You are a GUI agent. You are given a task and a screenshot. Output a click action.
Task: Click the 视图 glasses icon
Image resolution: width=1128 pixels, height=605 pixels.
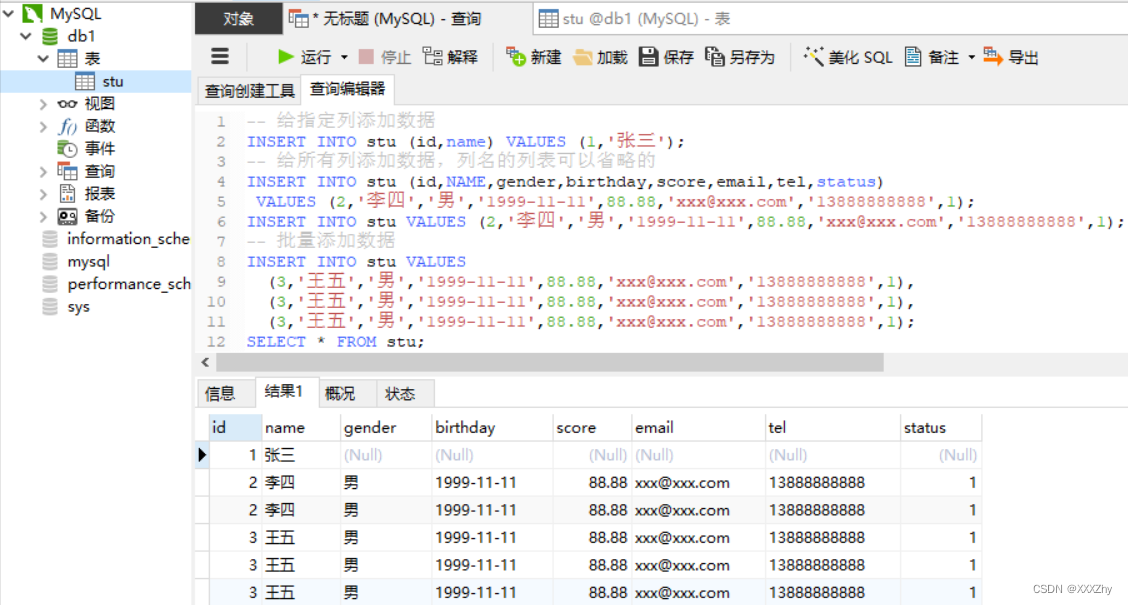click(x=67, y=104)
